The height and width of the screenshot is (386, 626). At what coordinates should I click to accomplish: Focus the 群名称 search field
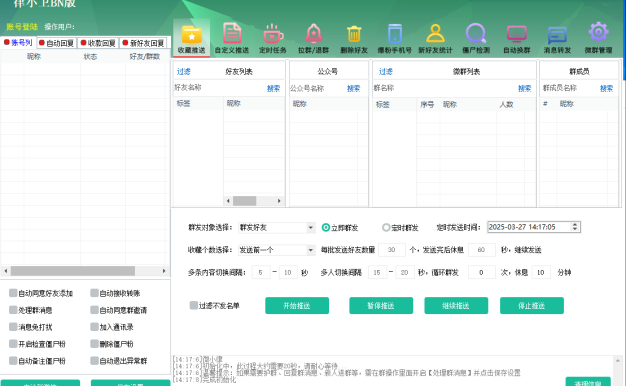click(444, 88)
